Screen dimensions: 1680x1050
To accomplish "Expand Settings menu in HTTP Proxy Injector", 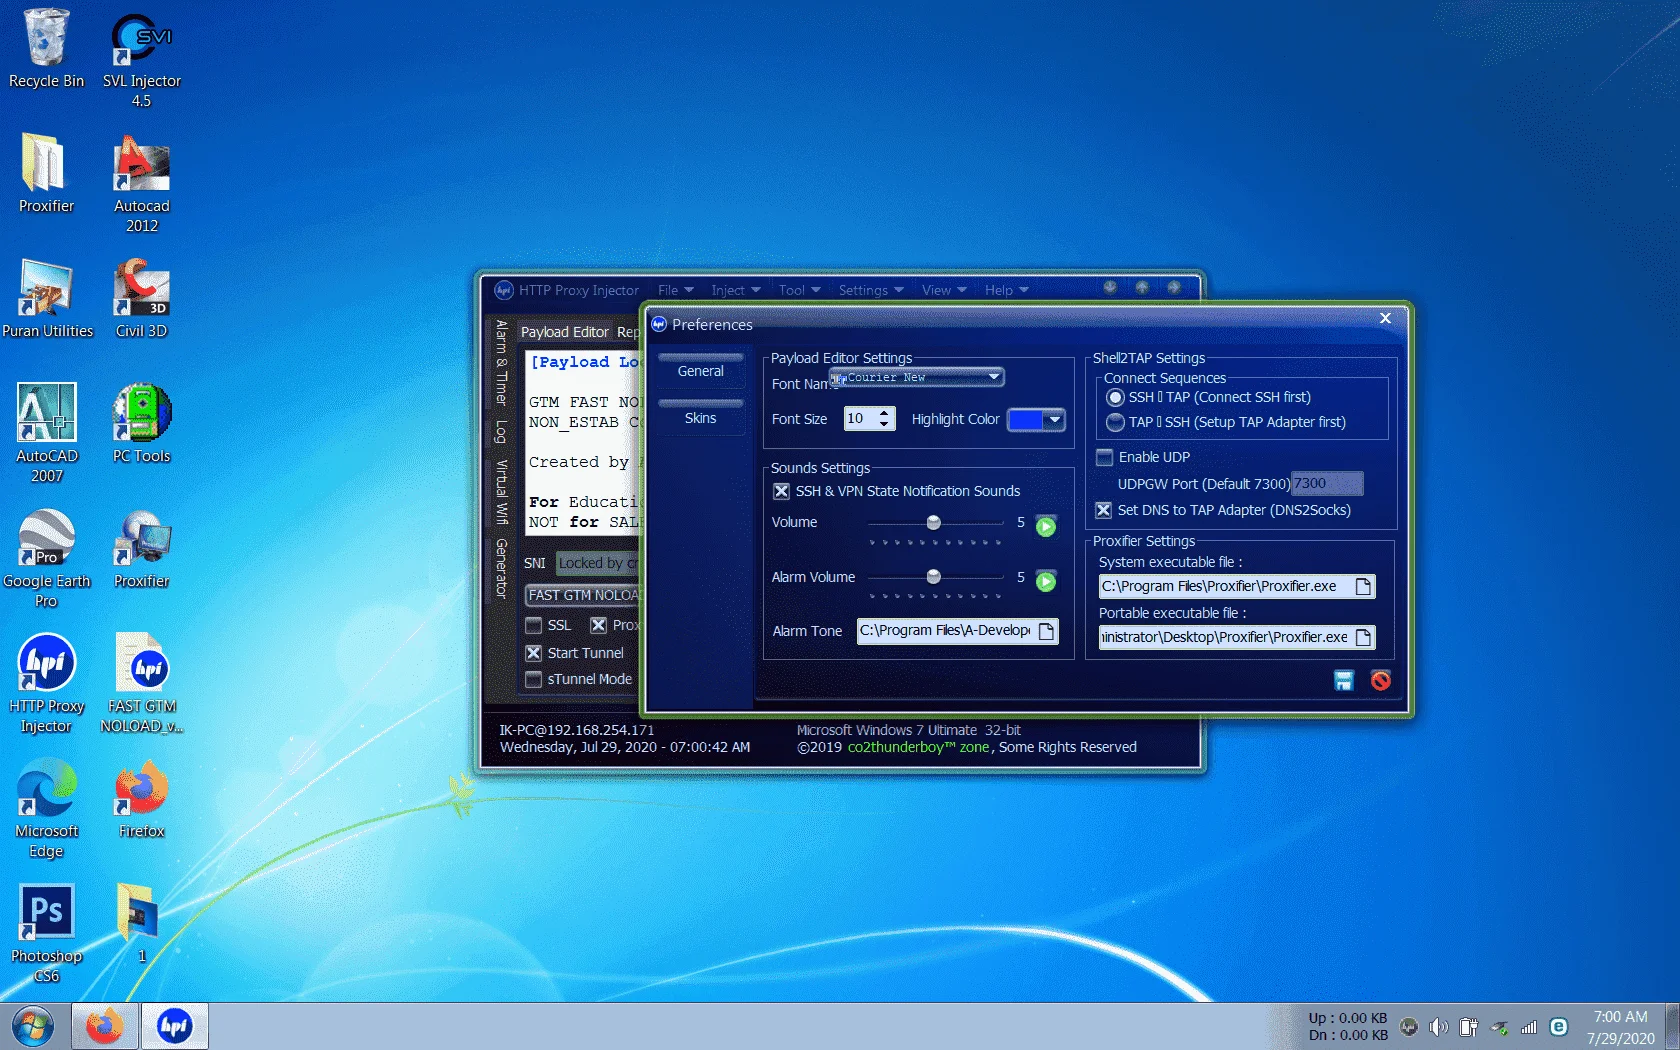I will 870,290.
